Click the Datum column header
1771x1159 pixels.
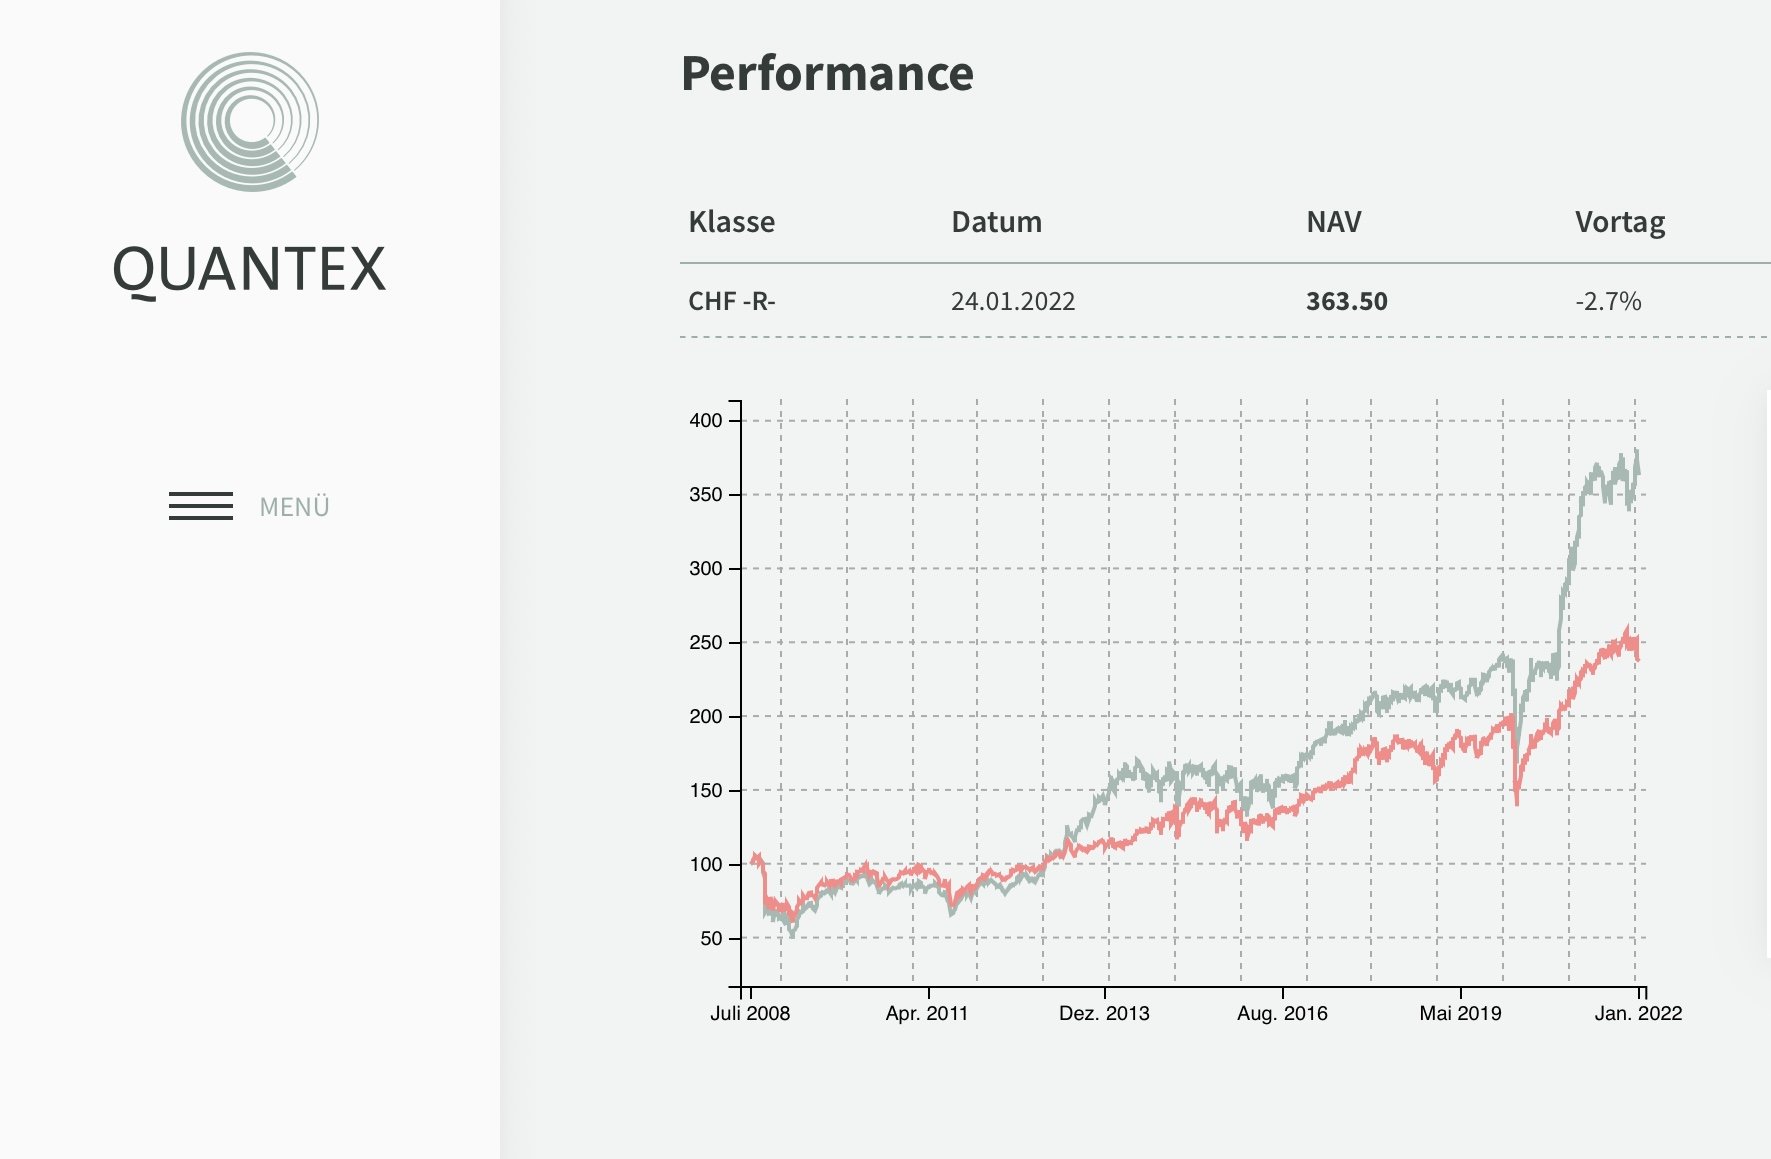pyautogui.click(x=996, y=222)
